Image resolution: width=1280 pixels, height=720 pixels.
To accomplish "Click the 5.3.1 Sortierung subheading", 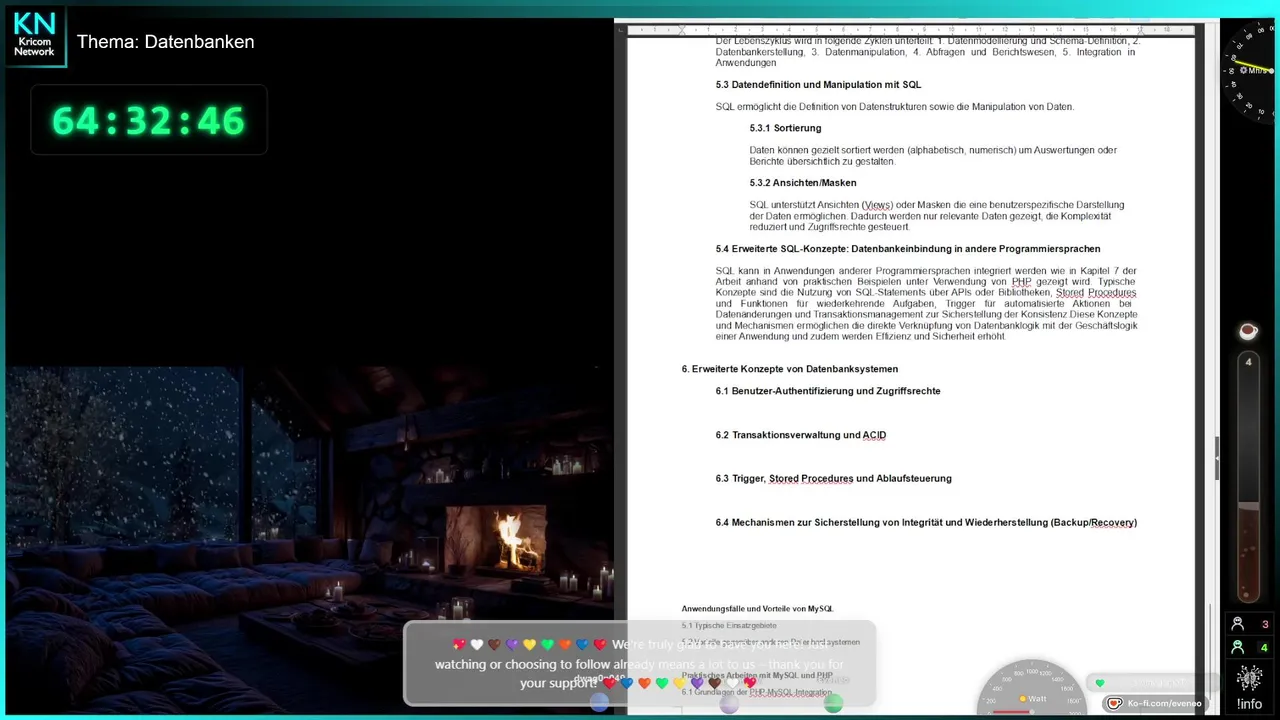I will (785, 128).
